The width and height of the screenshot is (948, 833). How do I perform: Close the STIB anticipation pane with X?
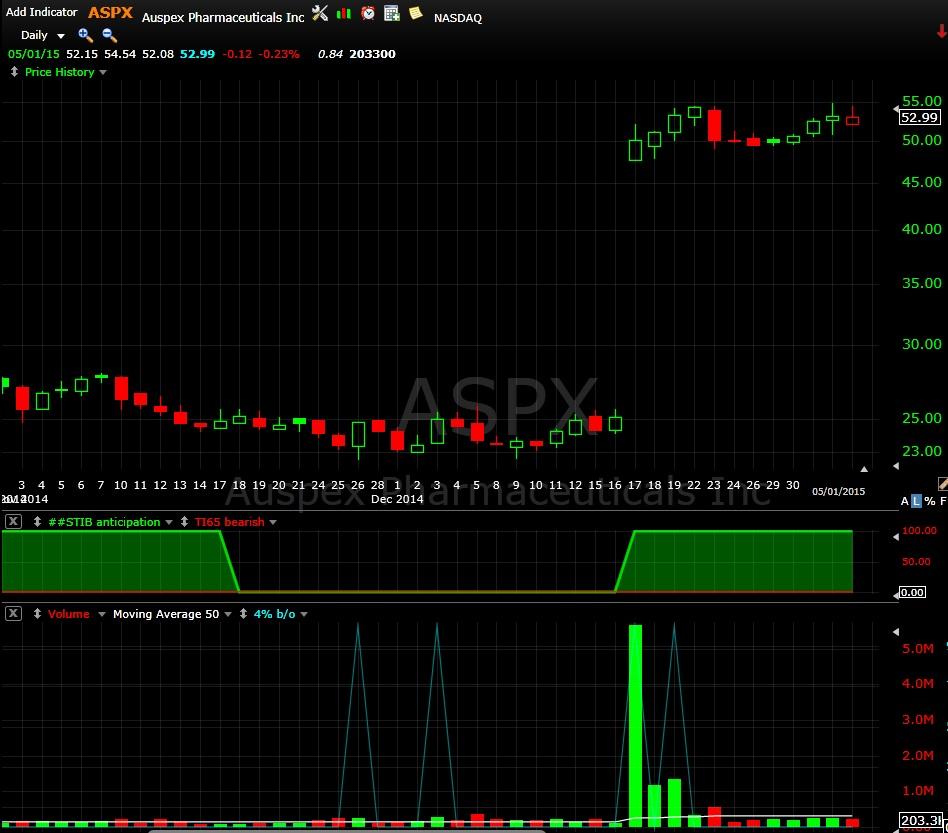click(x=13, y=522)
